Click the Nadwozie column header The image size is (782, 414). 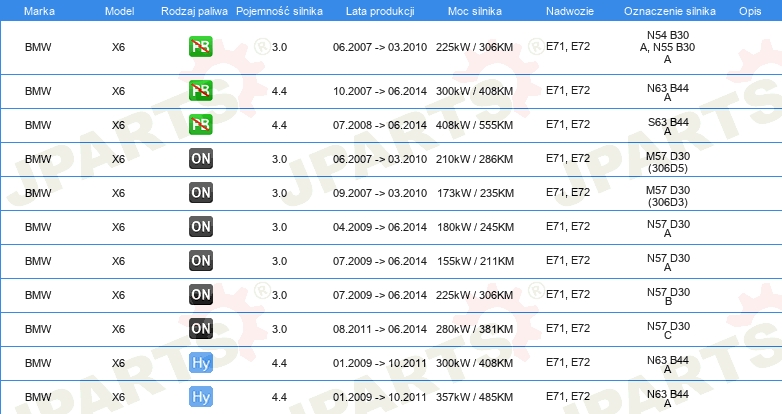click(x=570, y=11)
